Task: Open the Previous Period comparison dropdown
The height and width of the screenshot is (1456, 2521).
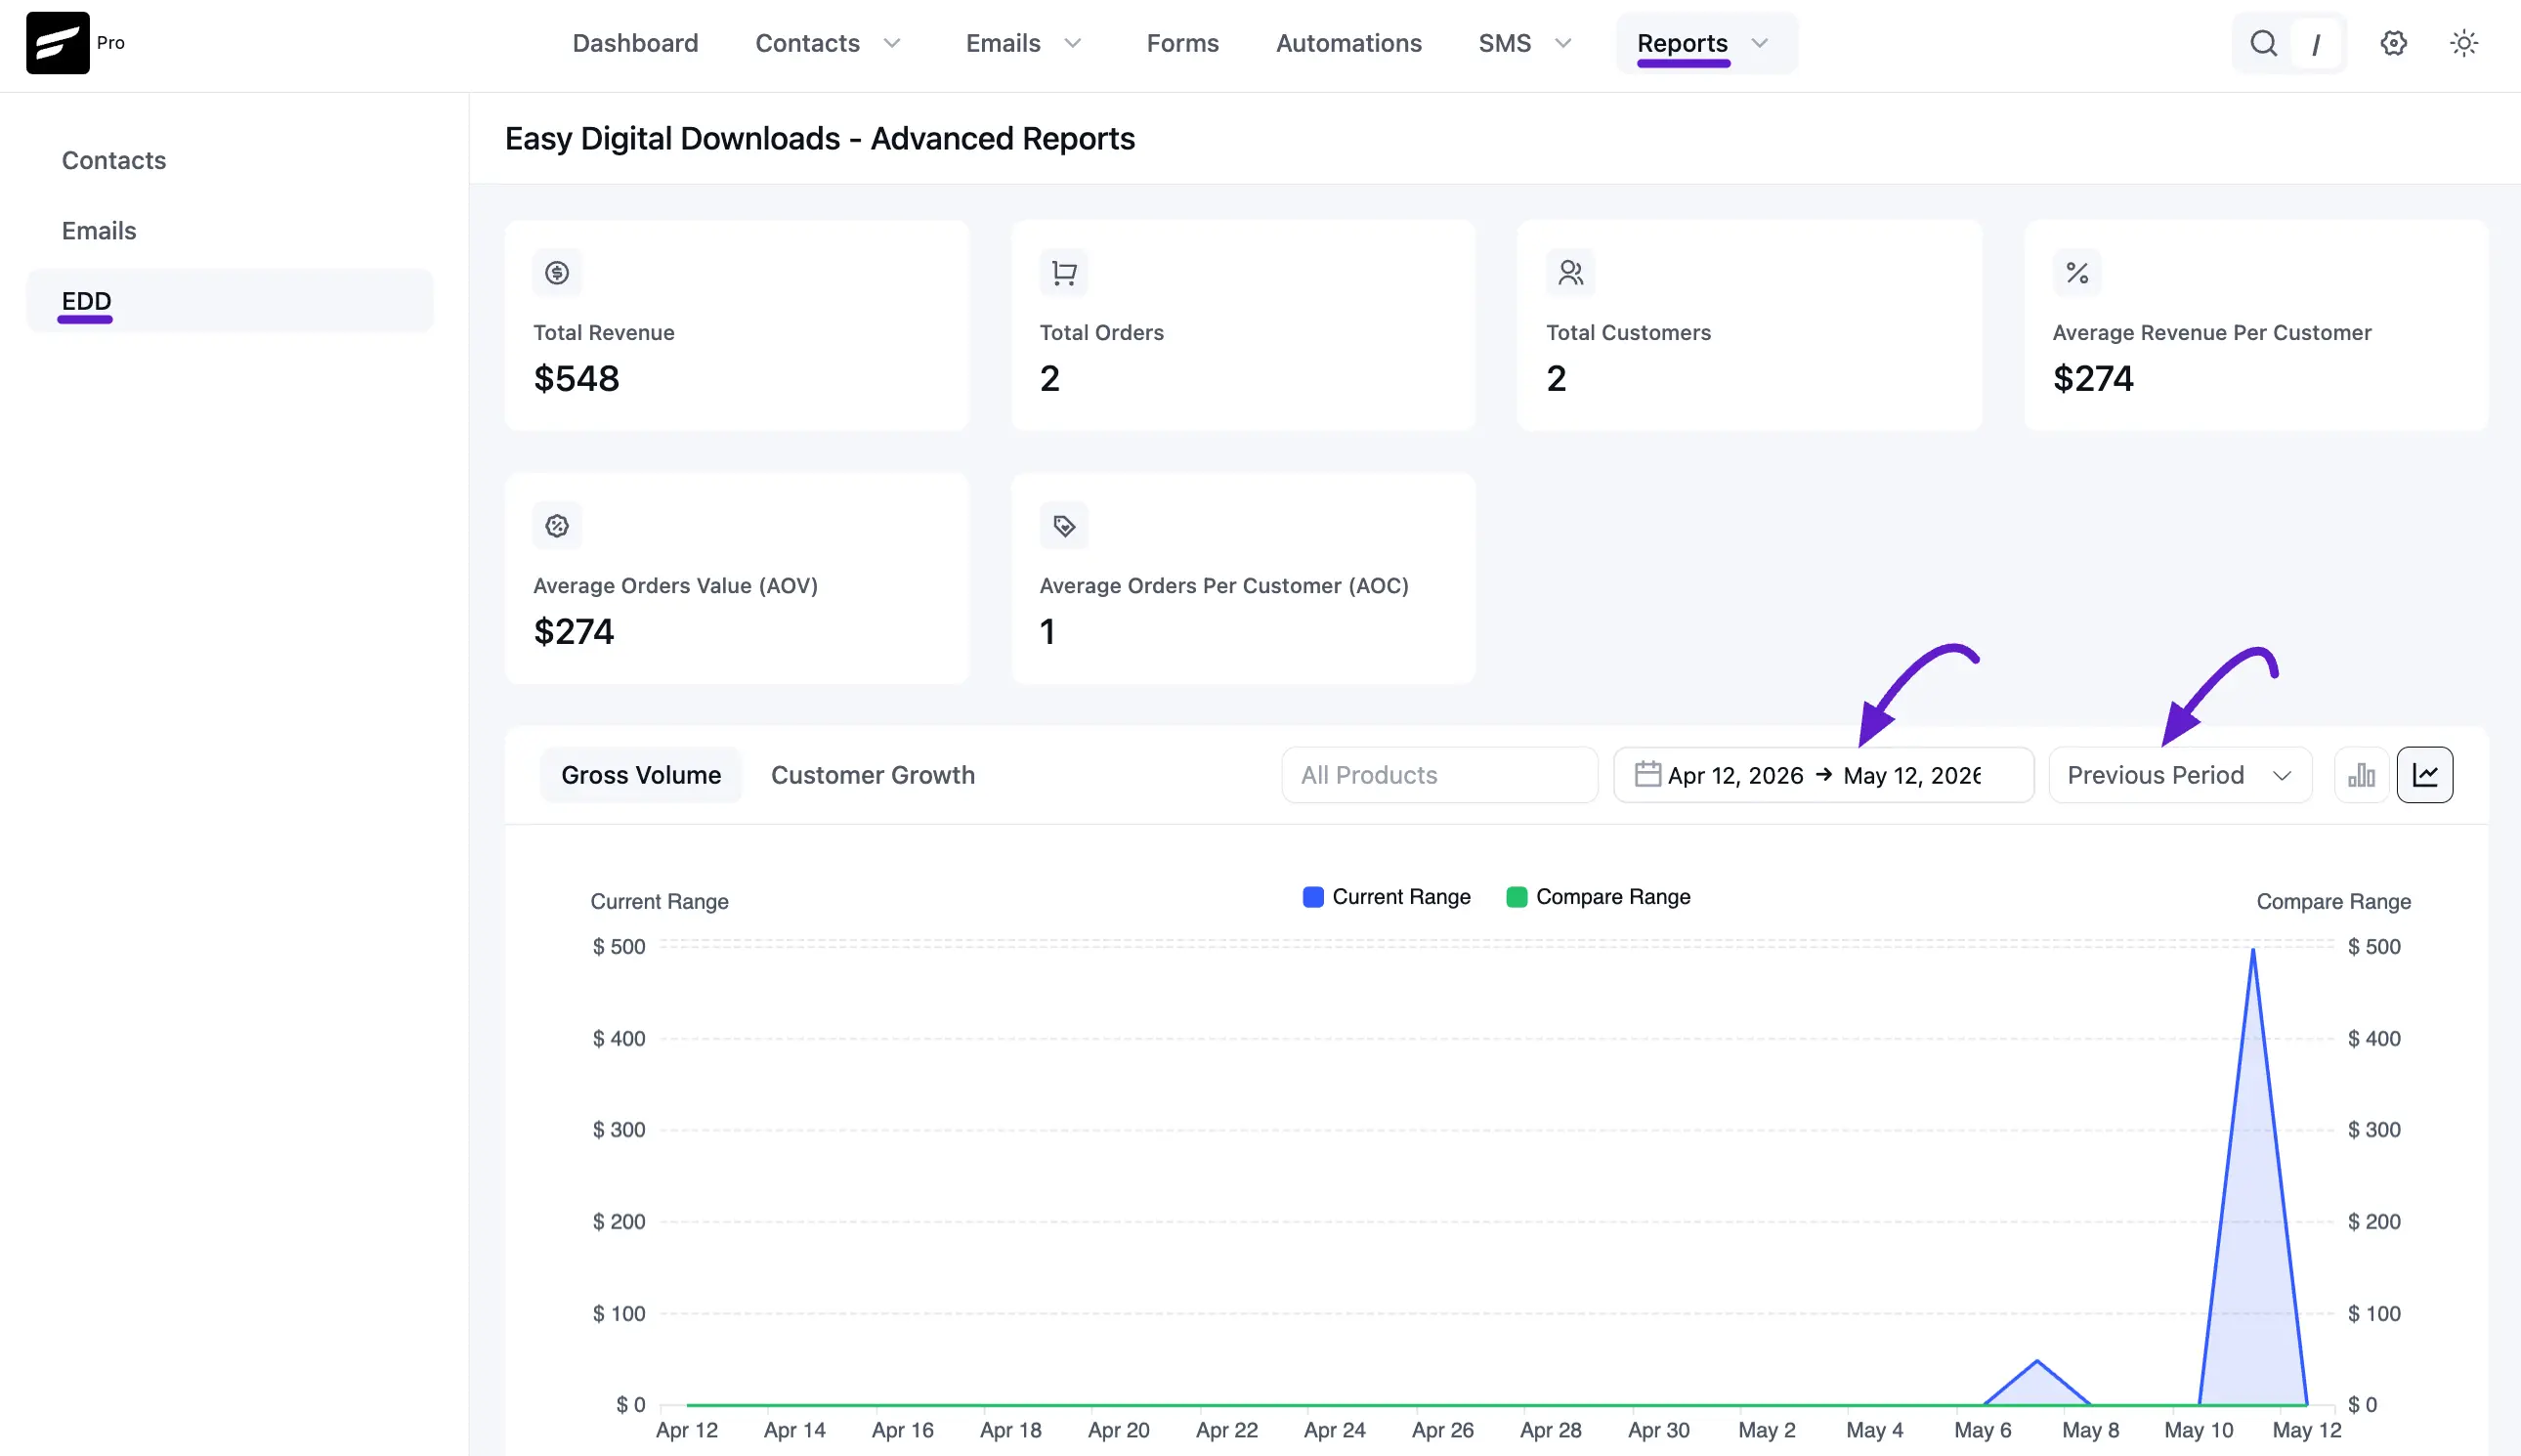Action: [x=2180, y=775]
